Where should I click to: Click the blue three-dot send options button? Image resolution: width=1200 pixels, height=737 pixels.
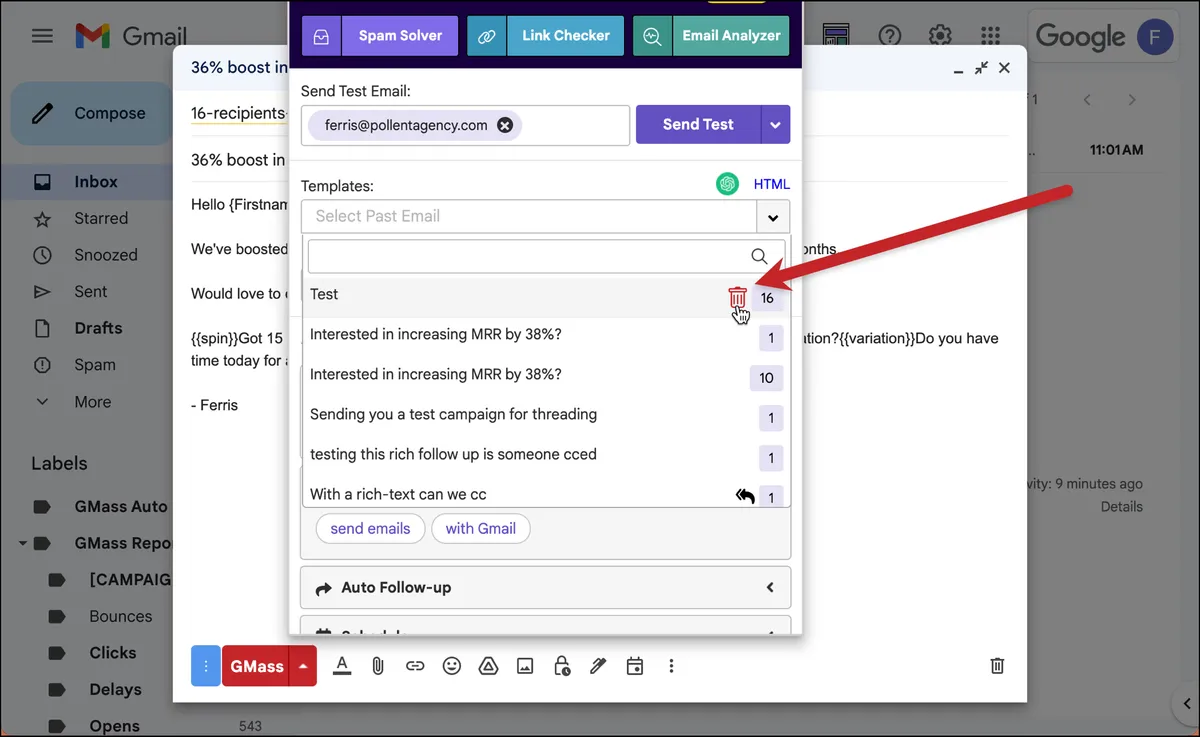[205, 666]
